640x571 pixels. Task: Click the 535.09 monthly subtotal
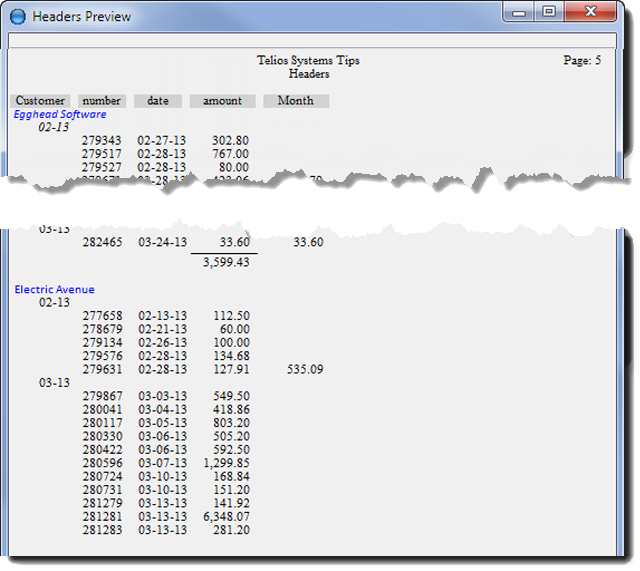304,370
